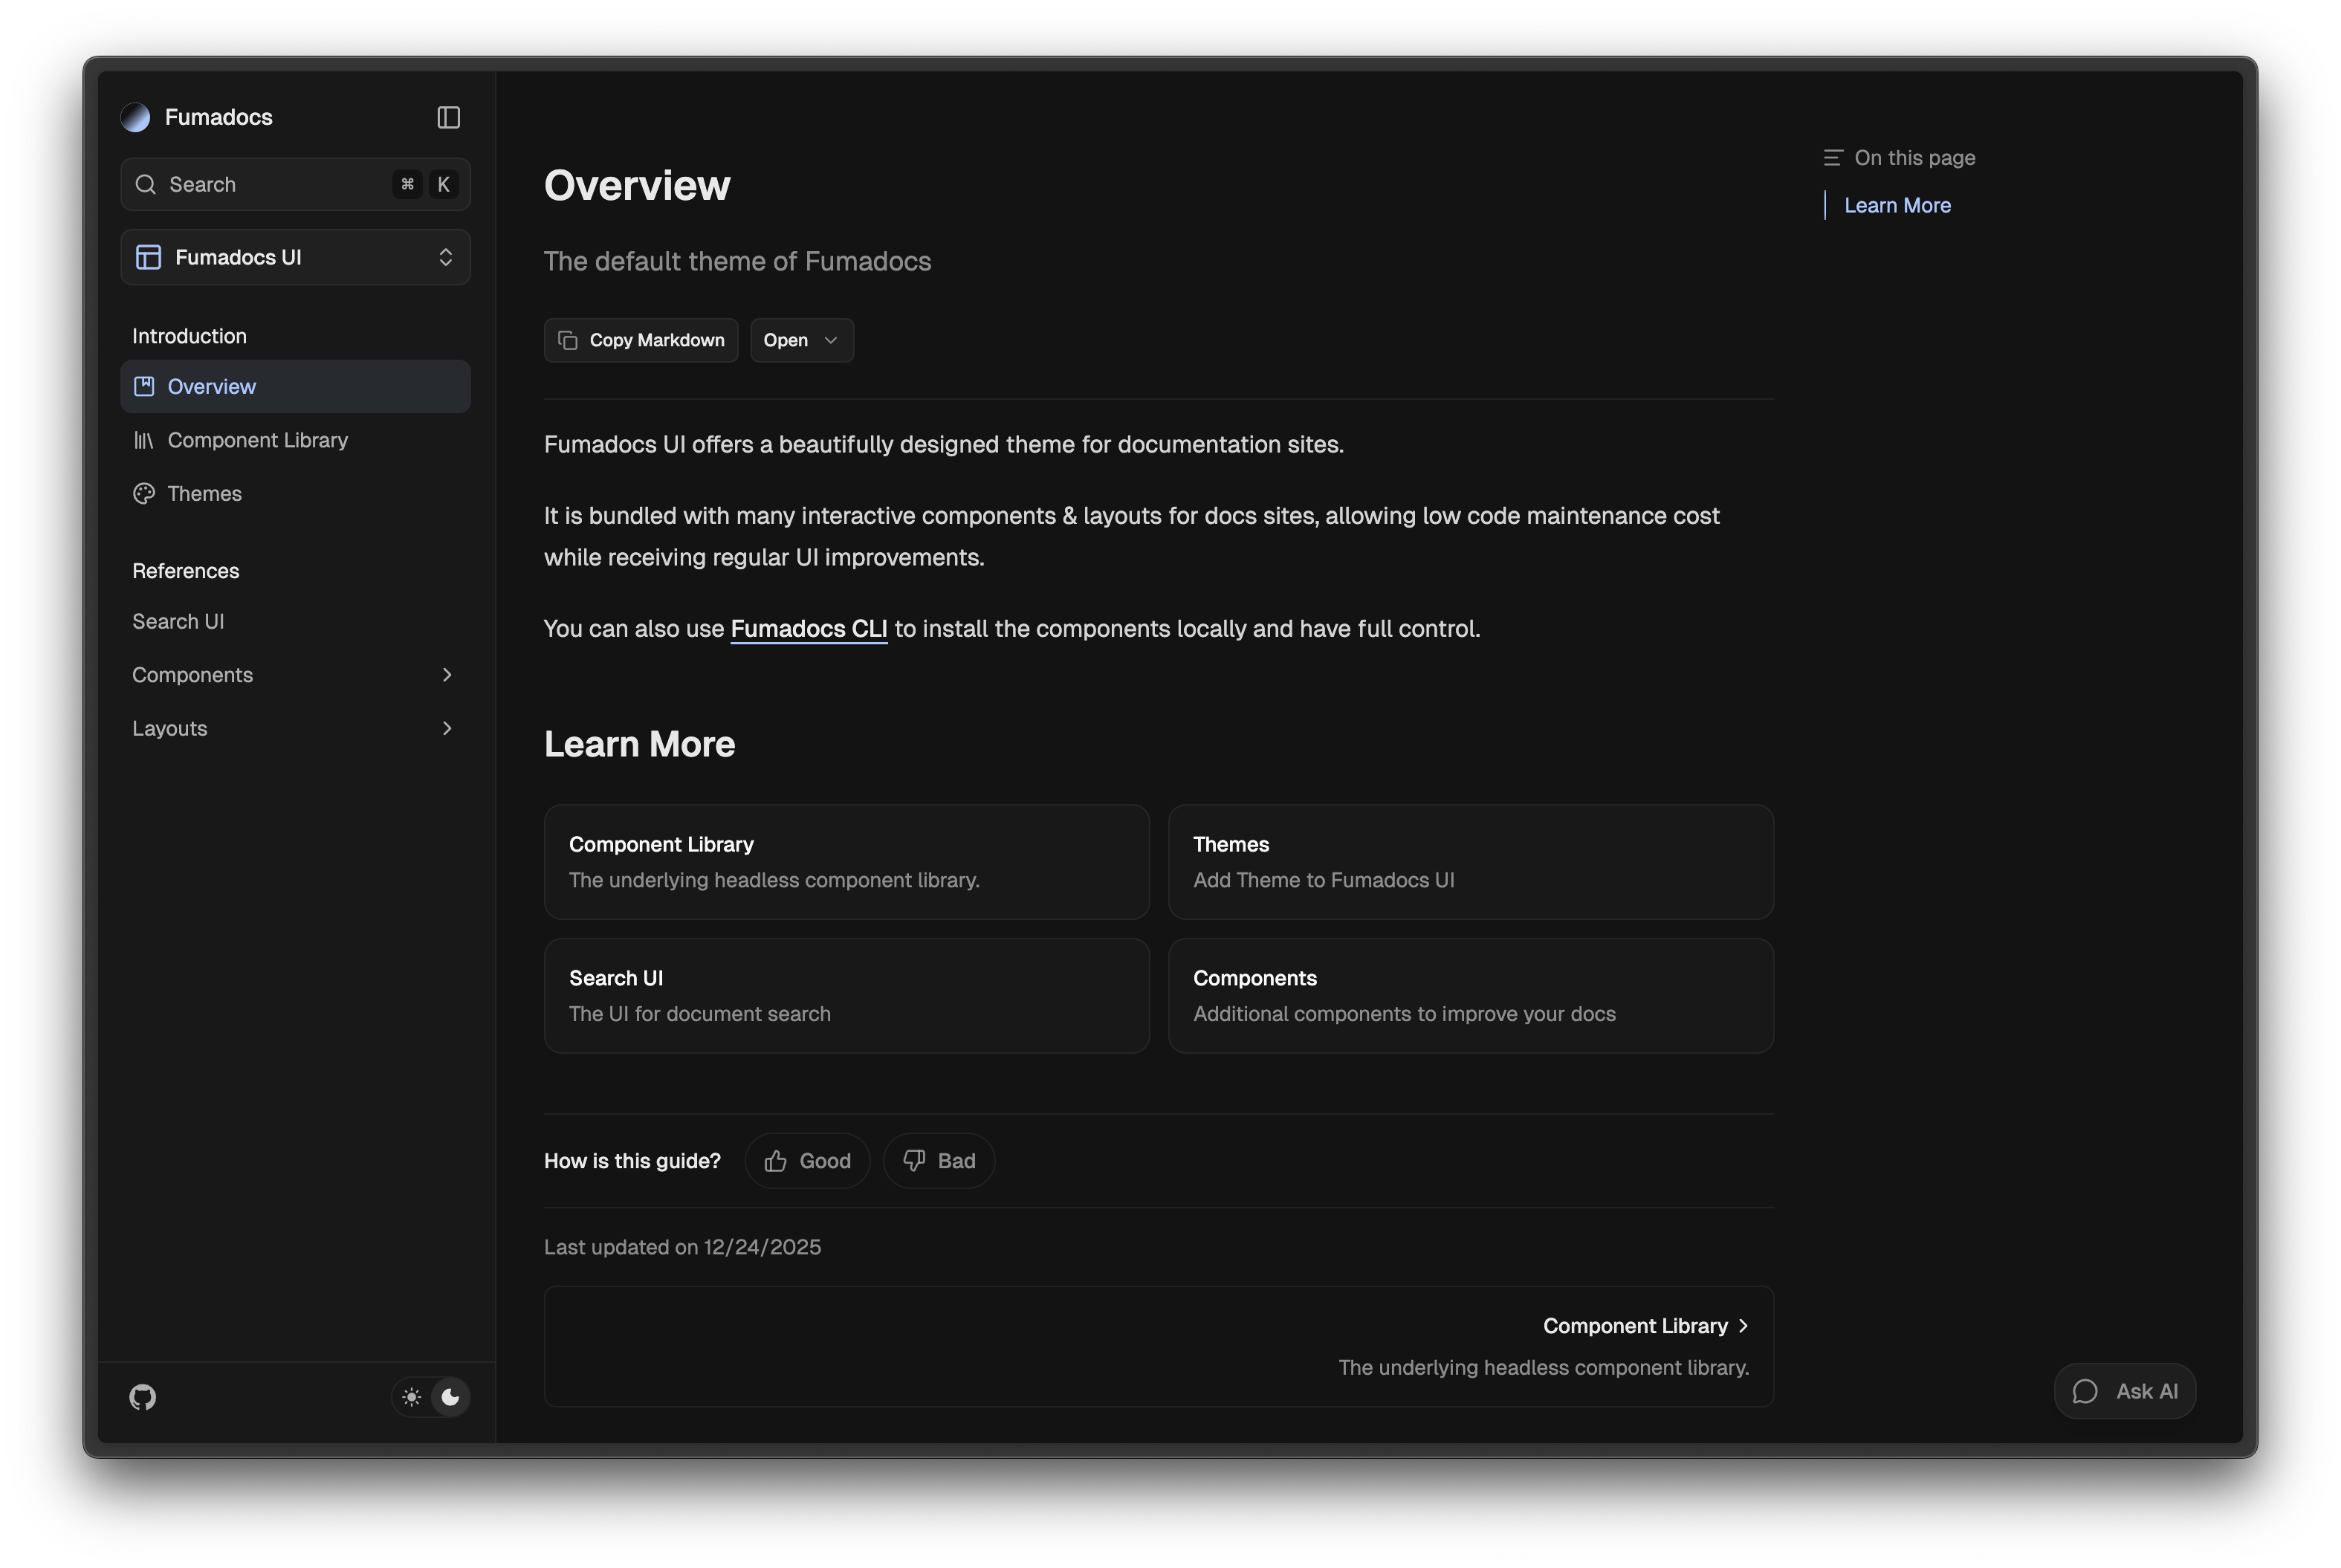The width and height of the screenshot is (2341, 1568).
Task: Open the Open dropdown menu
Action: coord(801,340)
